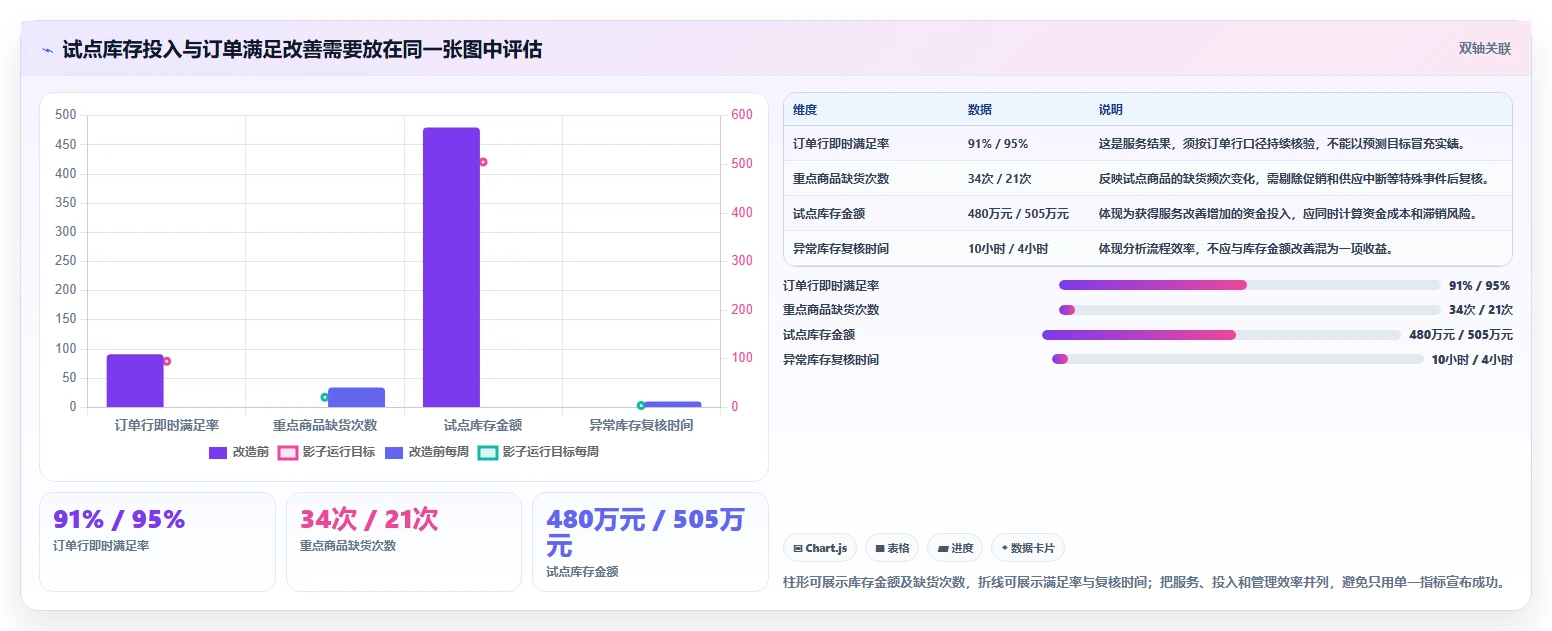Select the blue 重点商品缺货次数 bar in chart
Image resolution: width=1552 pixels, height=631 pixels.
pyautogui.click(x=356, y=397)
